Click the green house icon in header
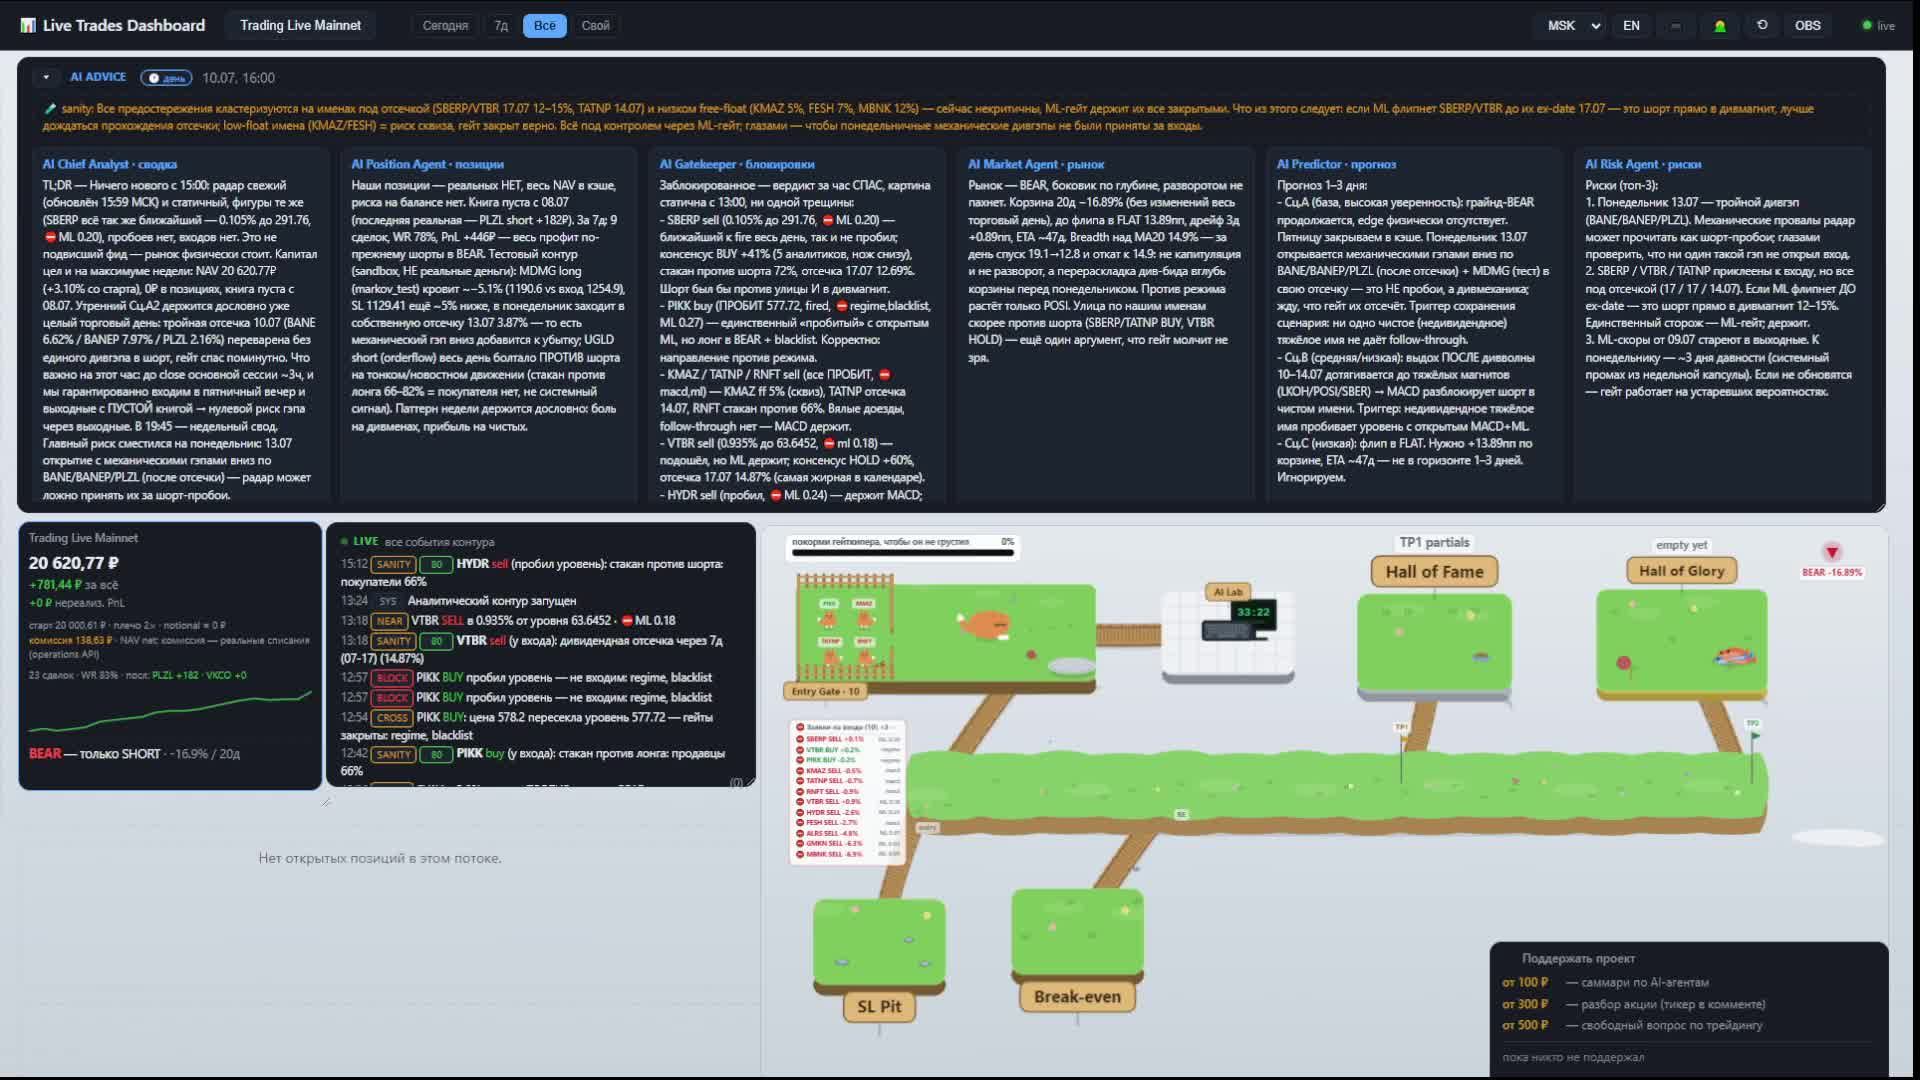 click(x=1720, y=25)
